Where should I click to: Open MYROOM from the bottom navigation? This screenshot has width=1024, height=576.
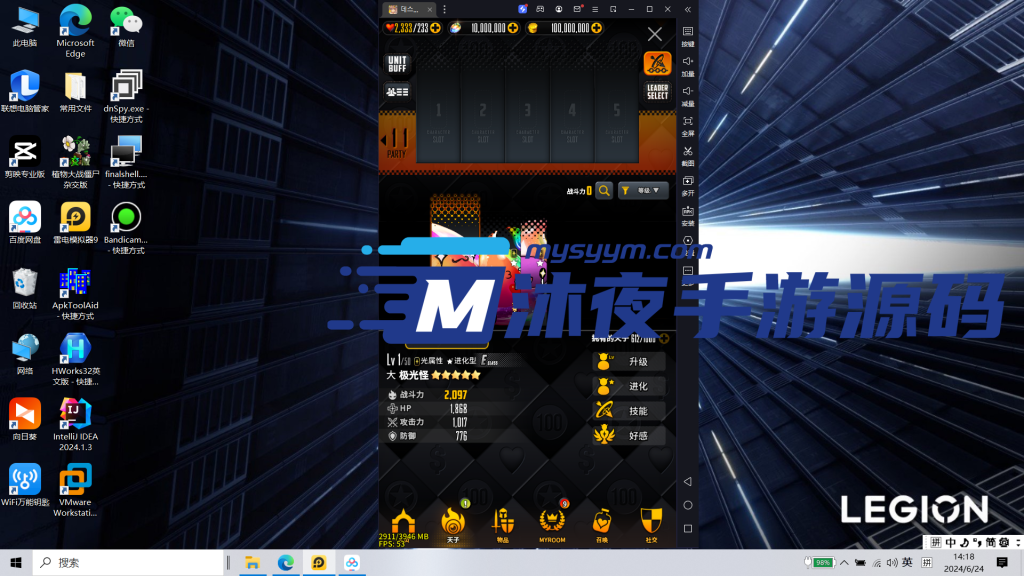pyautogui.click(x=551, y=521)
